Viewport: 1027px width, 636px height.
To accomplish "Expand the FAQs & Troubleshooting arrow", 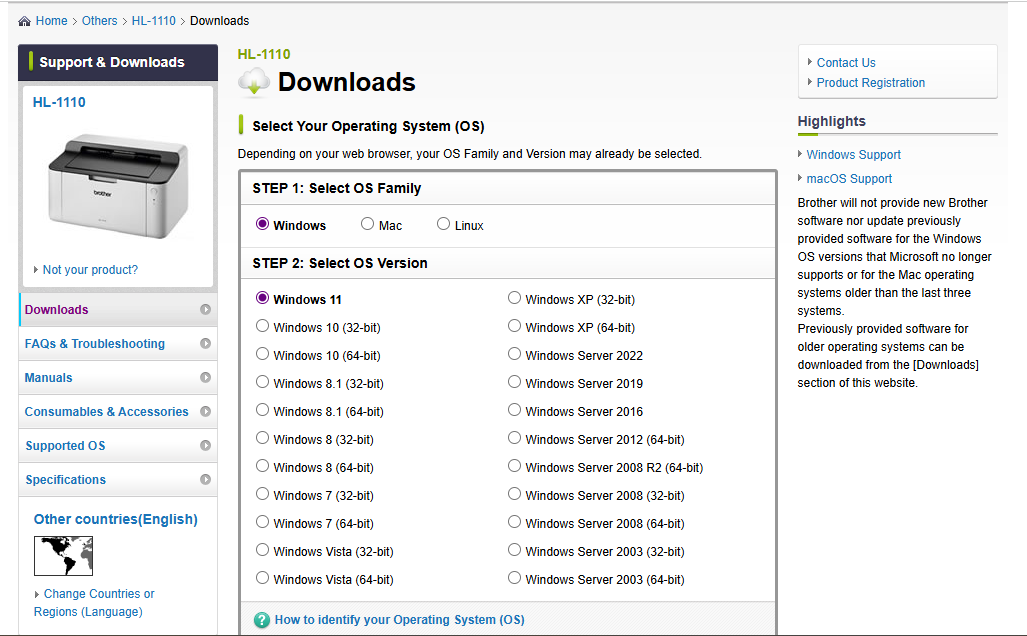I will point(205,344).
